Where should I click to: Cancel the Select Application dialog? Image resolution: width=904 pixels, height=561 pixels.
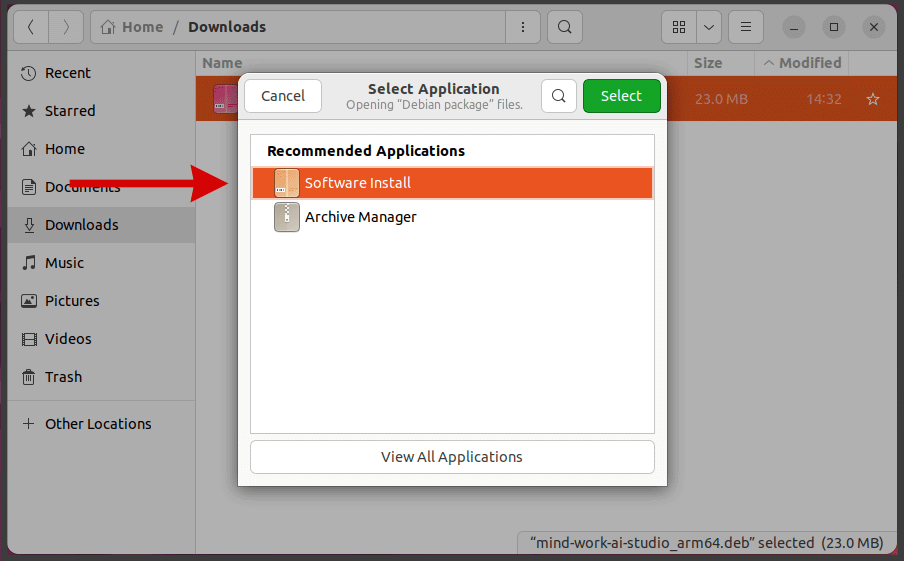(x=283, y=96)
